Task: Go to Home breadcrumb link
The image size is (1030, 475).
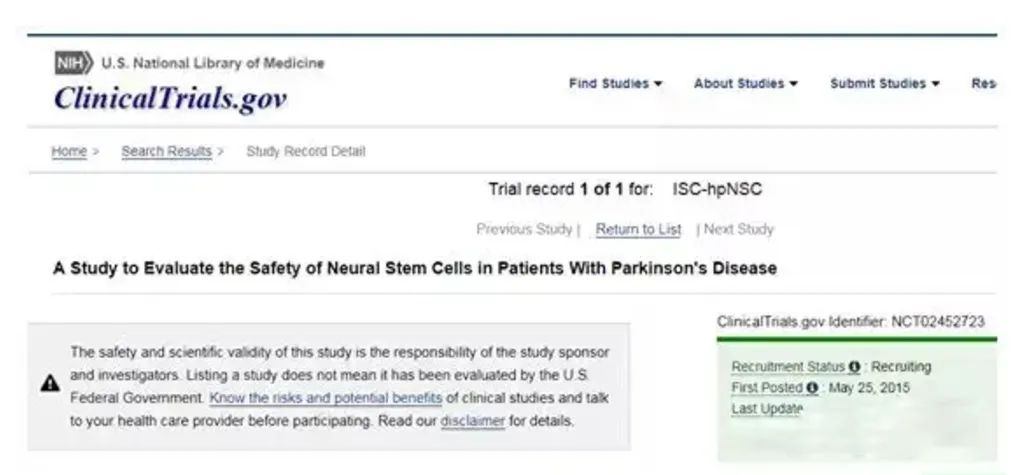Action: (69, 152)
